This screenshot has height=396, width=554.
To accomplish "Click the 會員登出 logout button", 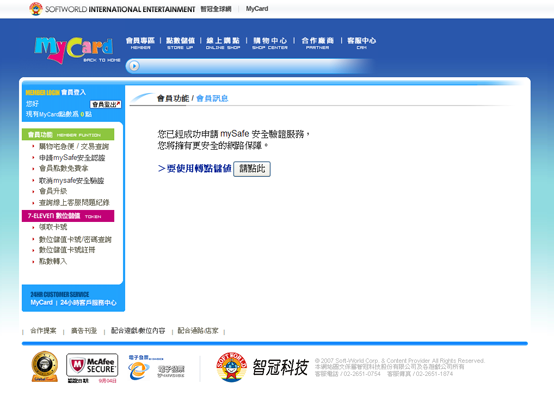I will click(x=106, y=104).
